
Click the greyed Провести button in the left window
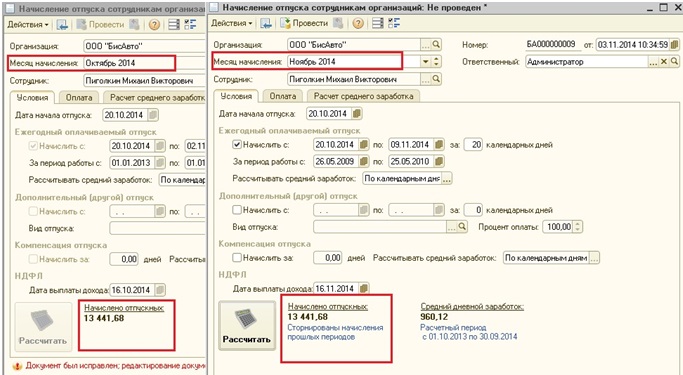(100, 24)
